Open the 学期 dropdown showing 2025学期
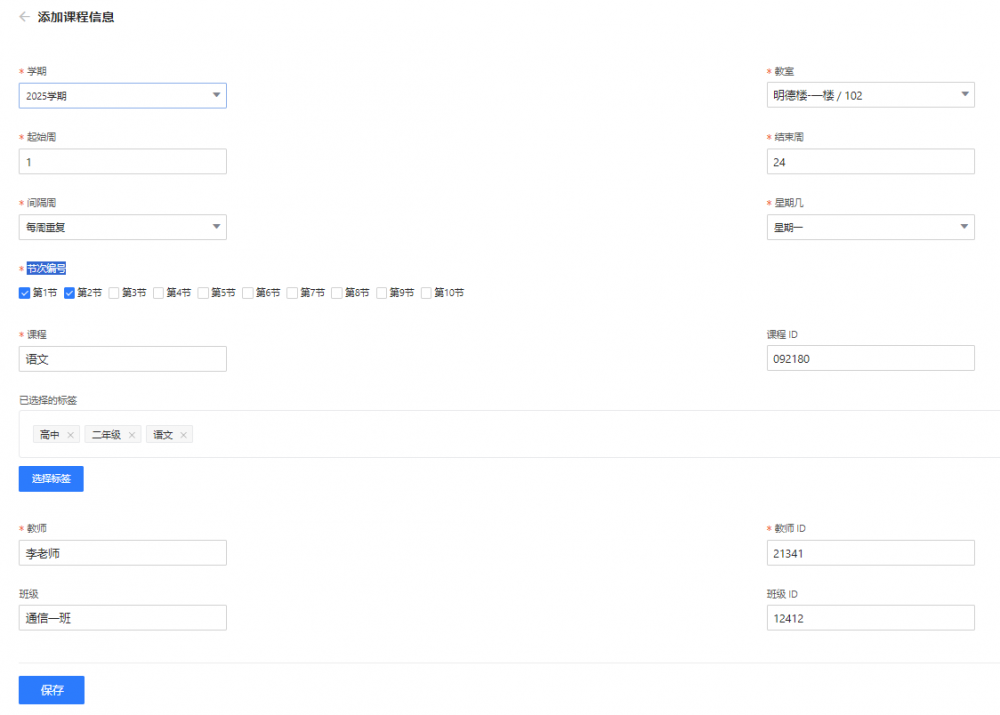This screenshot has height=715, width=1000. coord(122,96)
